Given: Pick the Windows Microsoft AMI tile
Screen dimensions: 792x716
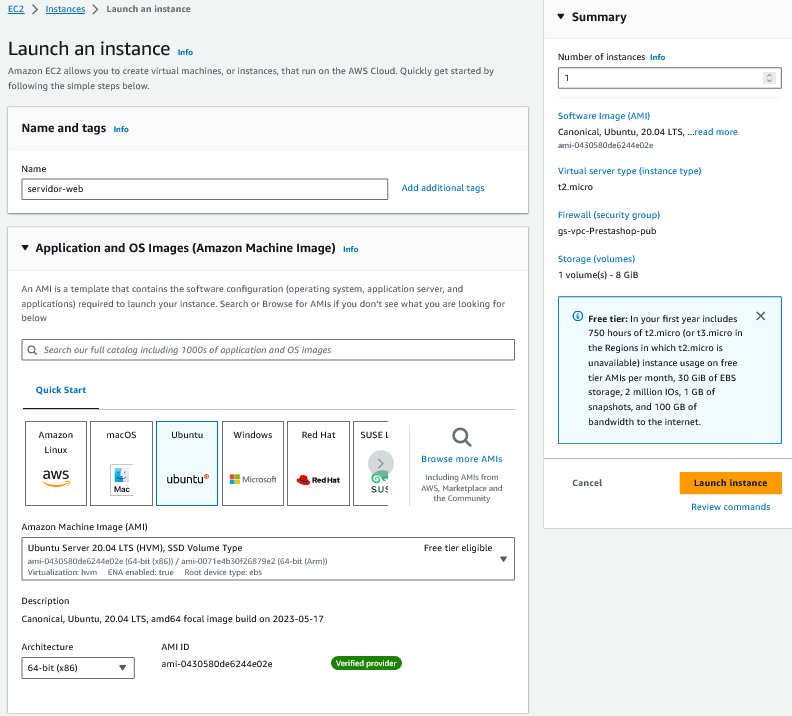Looking at the screenshot, I should click(253, 463).
